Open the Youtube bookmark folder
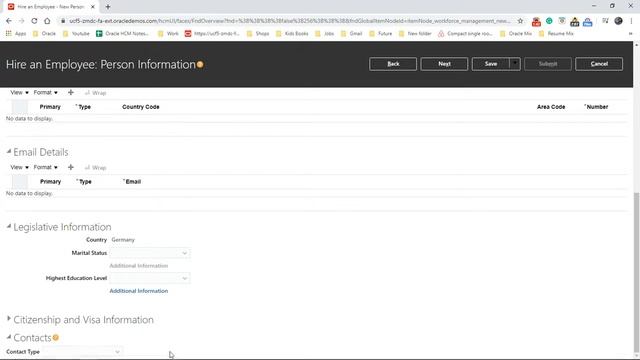 76,33
